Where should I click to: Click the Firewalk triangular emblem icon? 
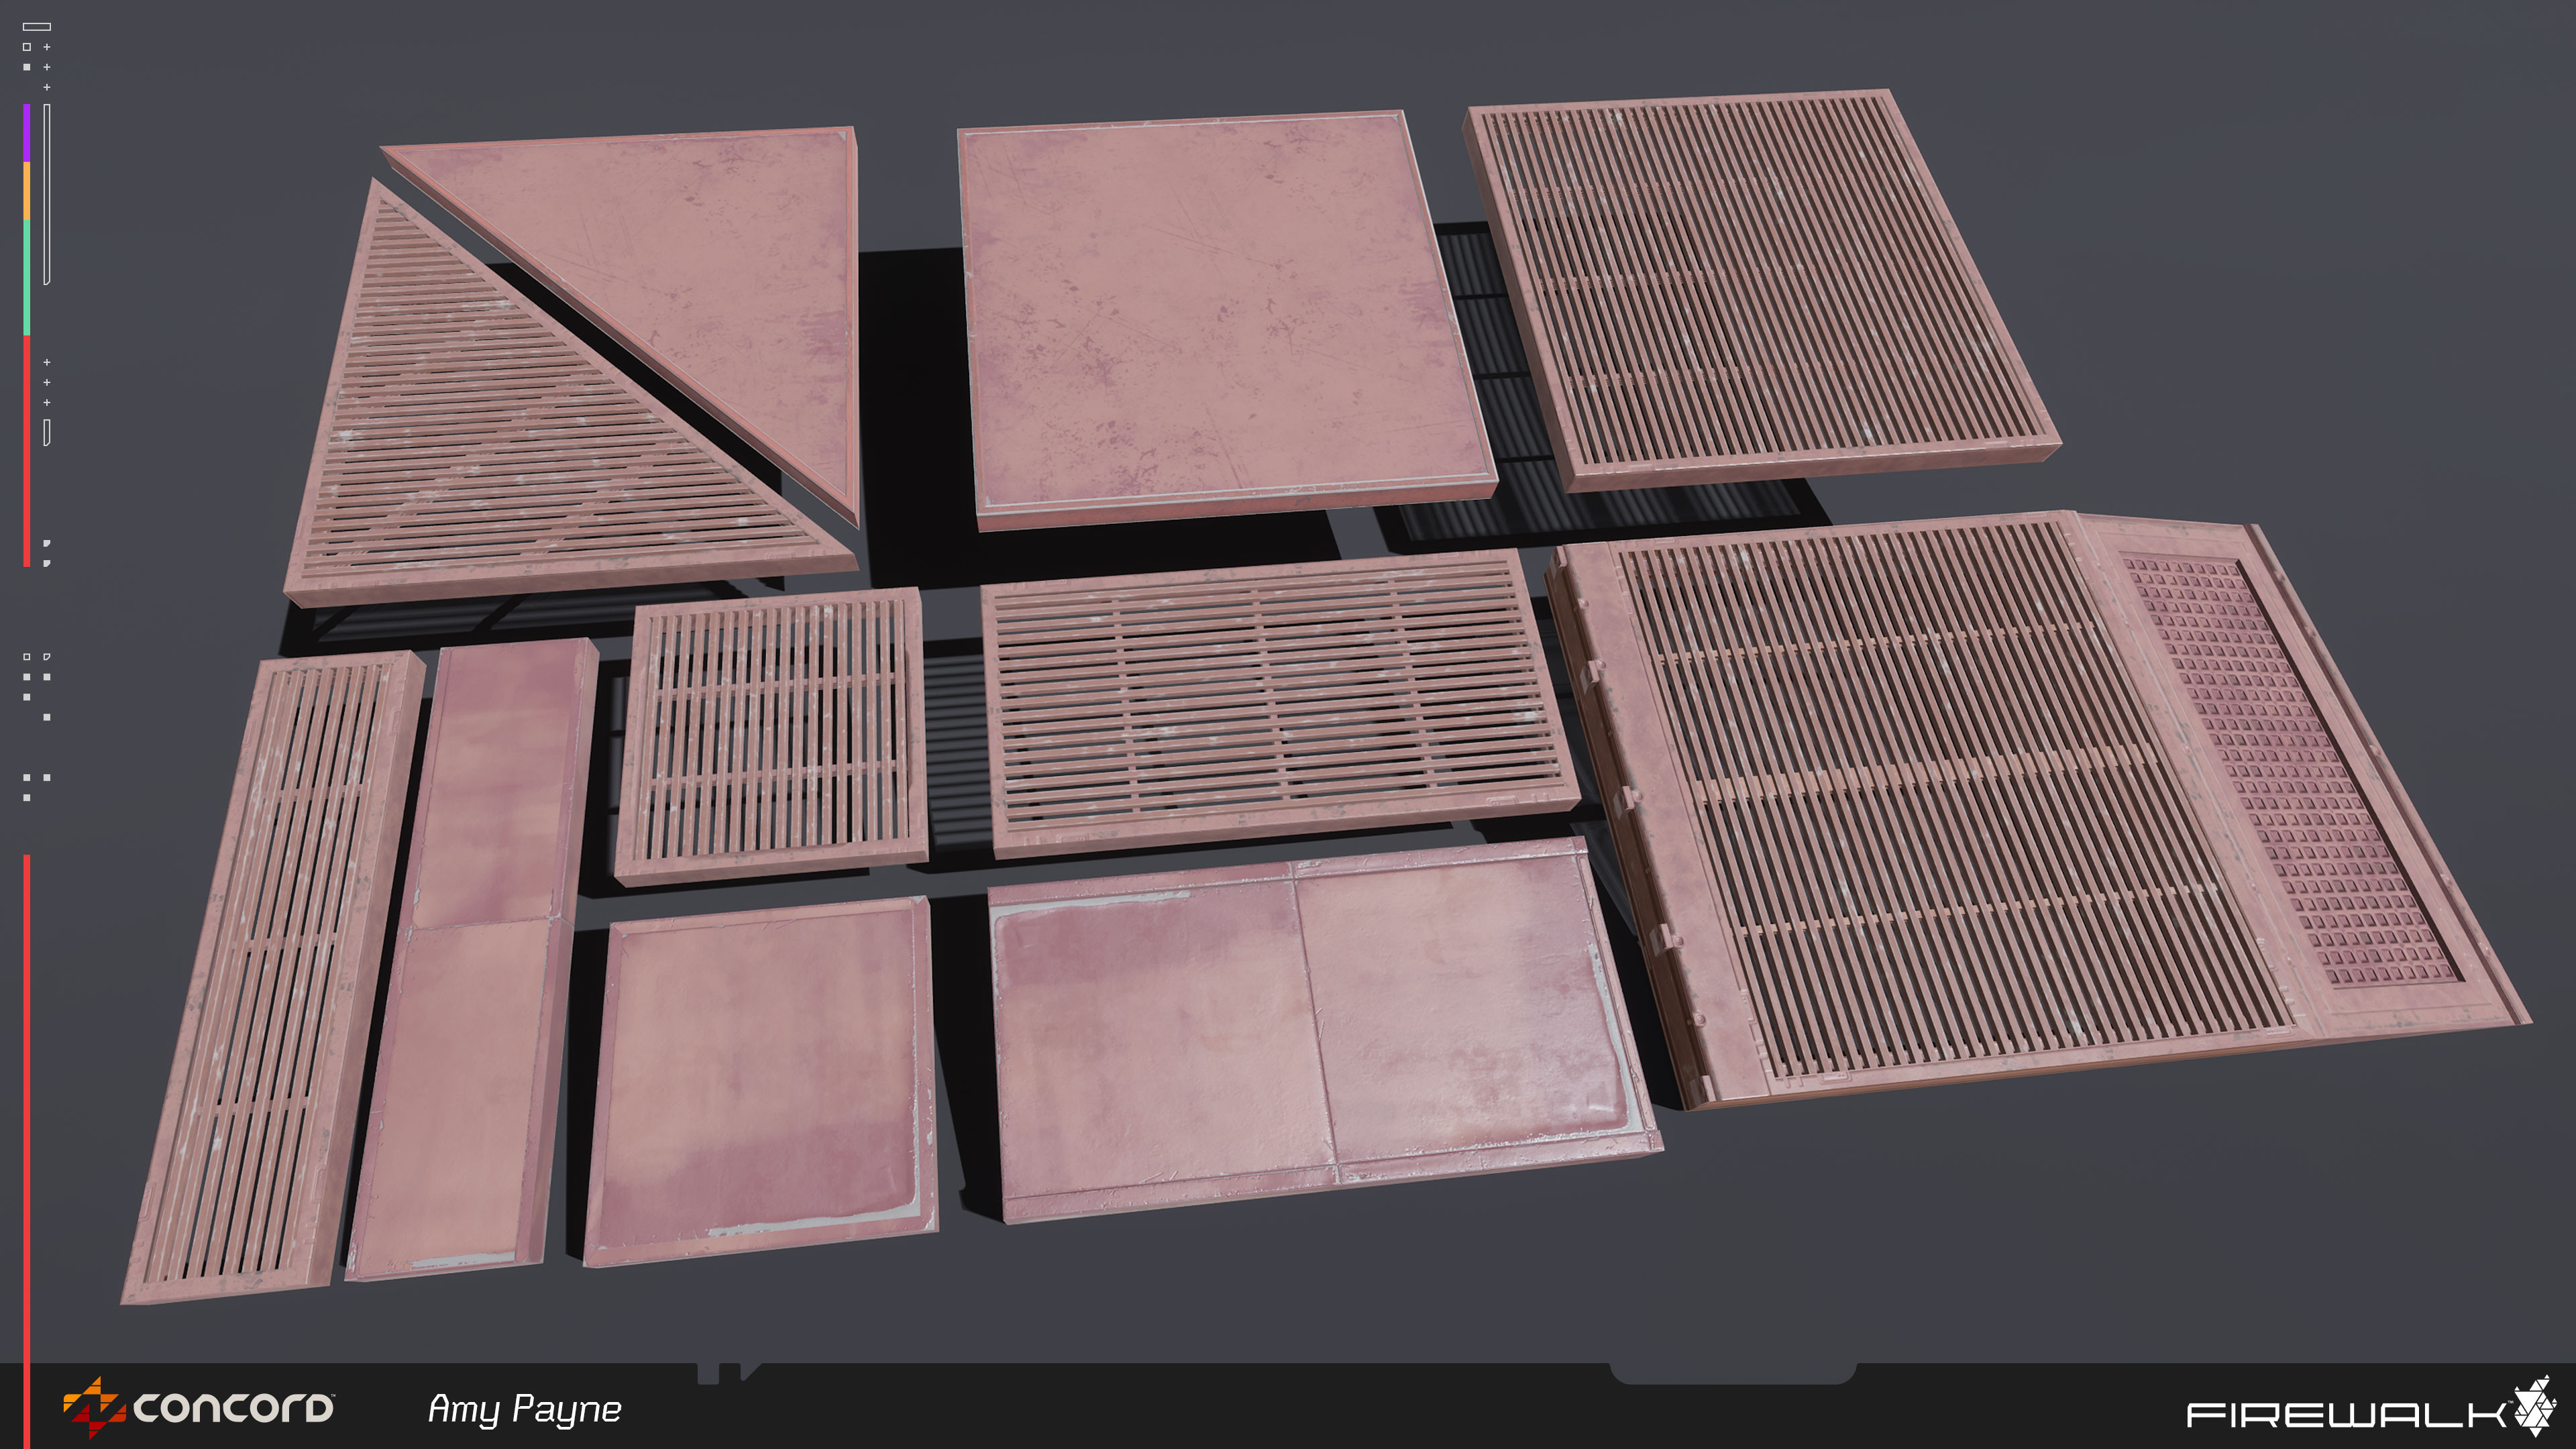[2535, 1405]
